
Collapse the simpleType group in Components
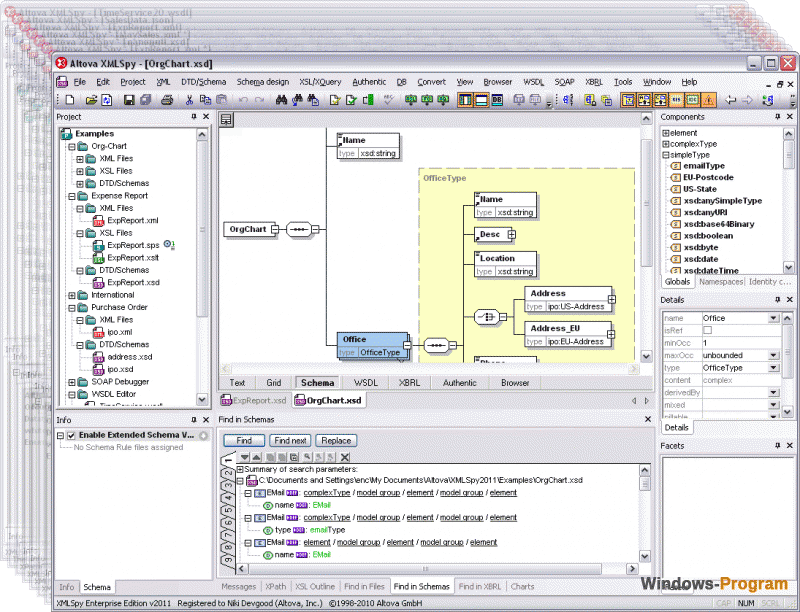pos(665,155)
